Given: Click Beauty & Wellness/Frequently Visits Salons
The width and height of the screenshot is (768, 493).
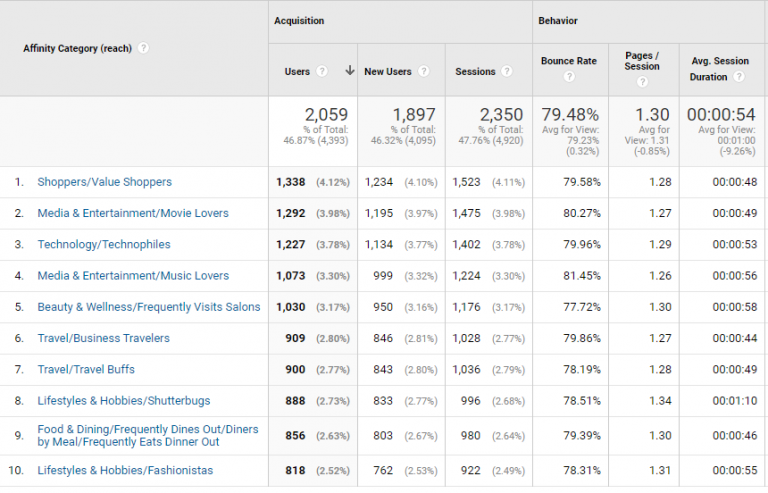Looking at the screenshot, I should pos(148,307).
